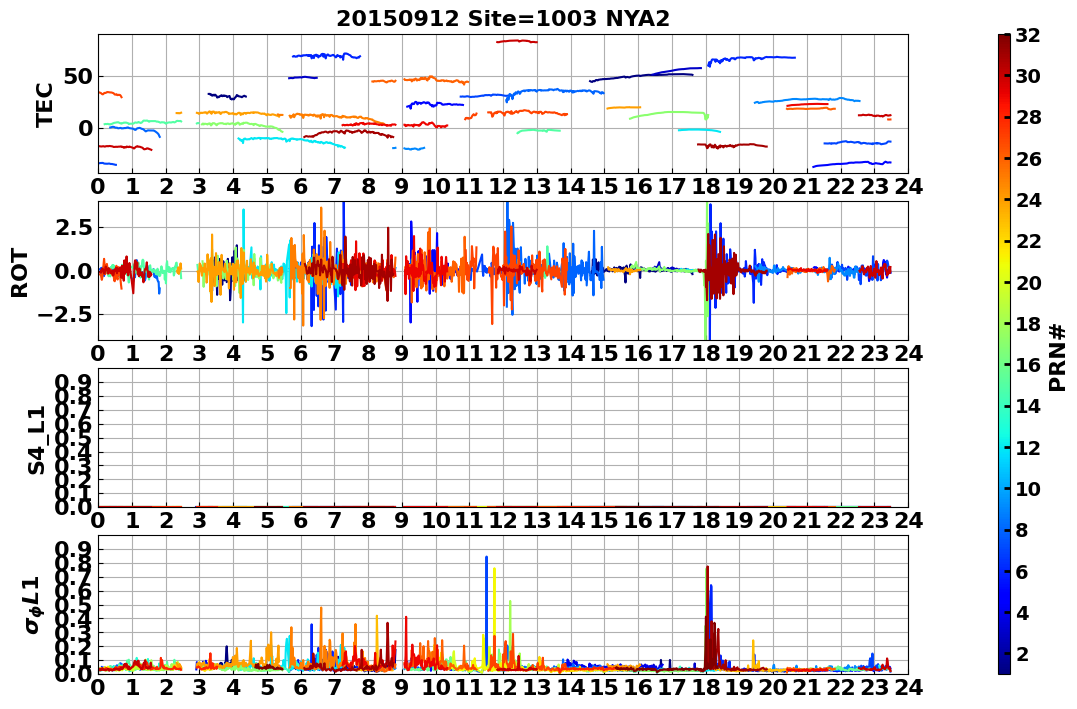Screen dimensions: 1077x709
Task: Click the colorbar tick label 20
Action: tap(1028, 282)
